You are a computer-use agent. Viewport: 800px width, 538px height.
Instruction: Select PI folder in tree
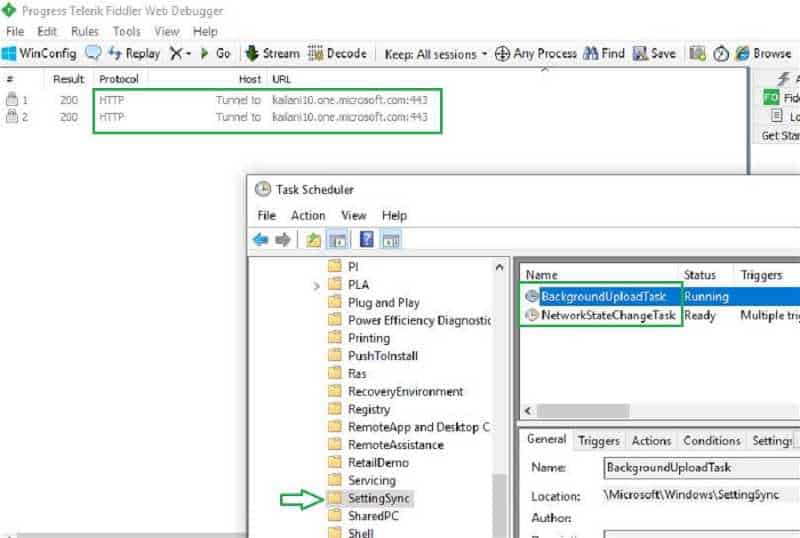click(343, 266)
